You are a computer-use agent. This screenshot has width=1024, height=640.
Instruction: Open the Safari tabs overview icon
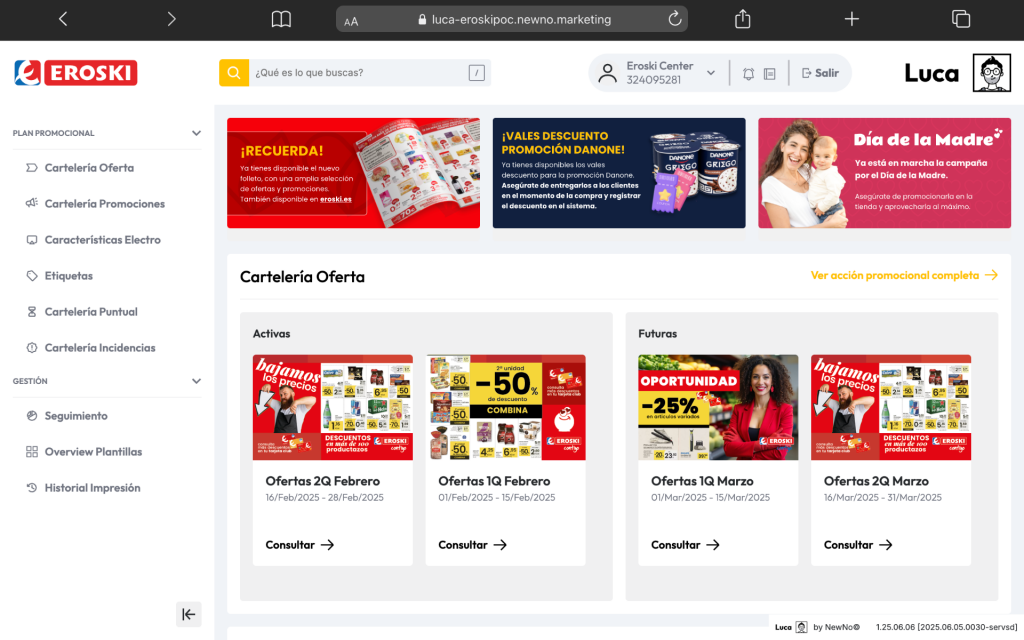coord(961,19)
